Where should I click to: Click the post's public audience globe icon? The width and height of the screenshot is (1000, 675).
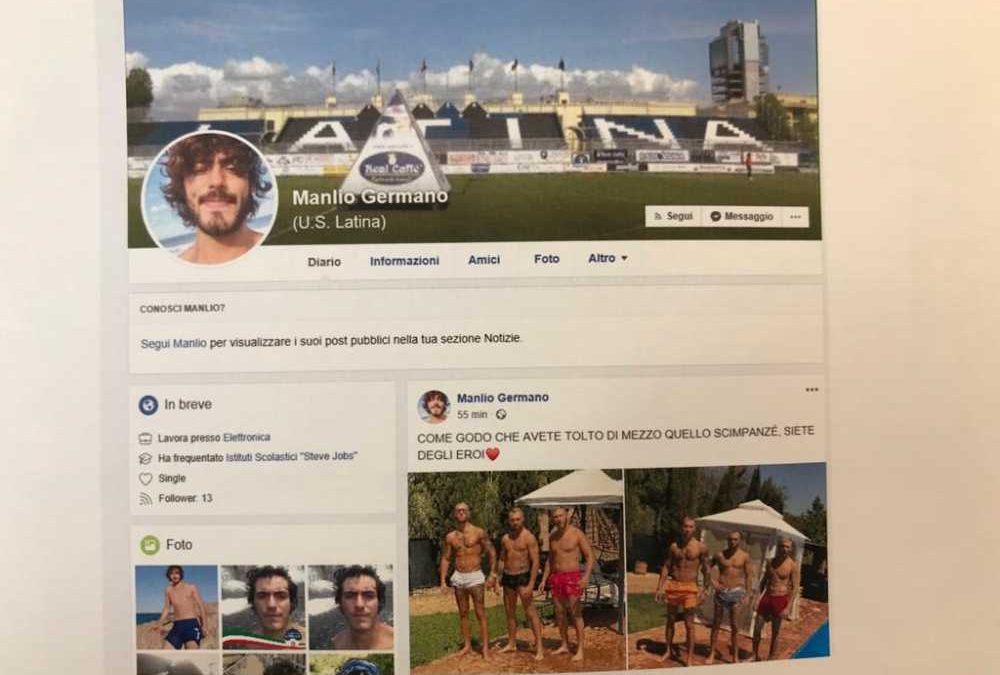point(501,415)
